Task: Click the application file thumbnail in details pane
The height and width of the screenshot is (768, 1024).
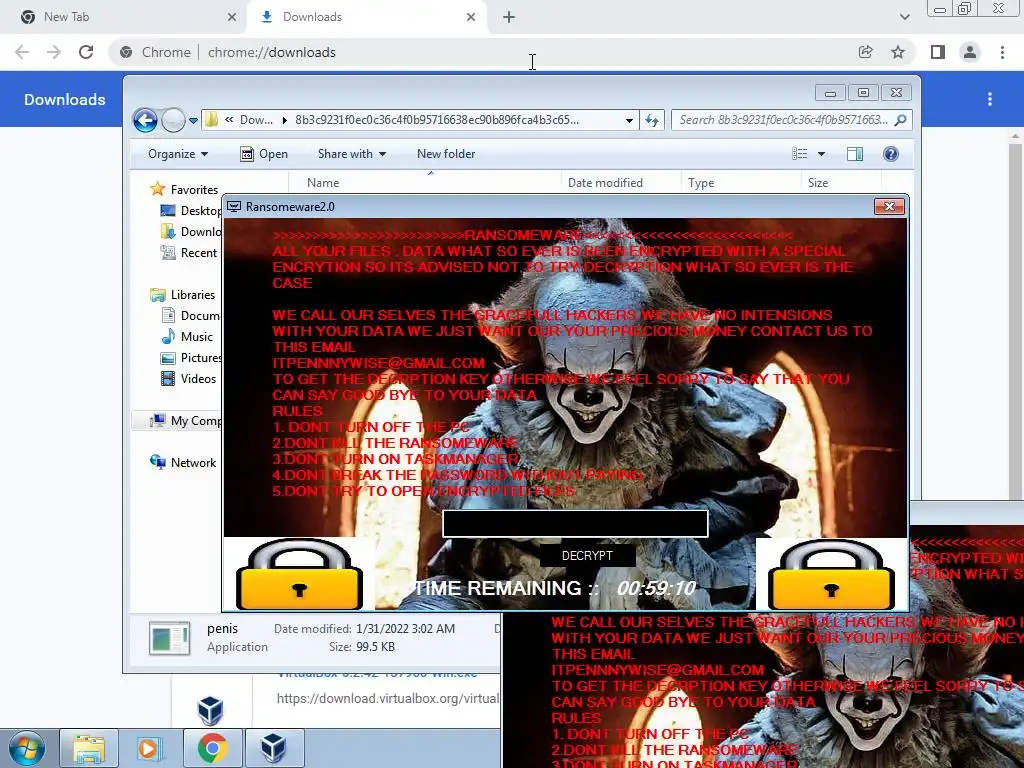Action: pyautogui.click(x=170, y=637)
